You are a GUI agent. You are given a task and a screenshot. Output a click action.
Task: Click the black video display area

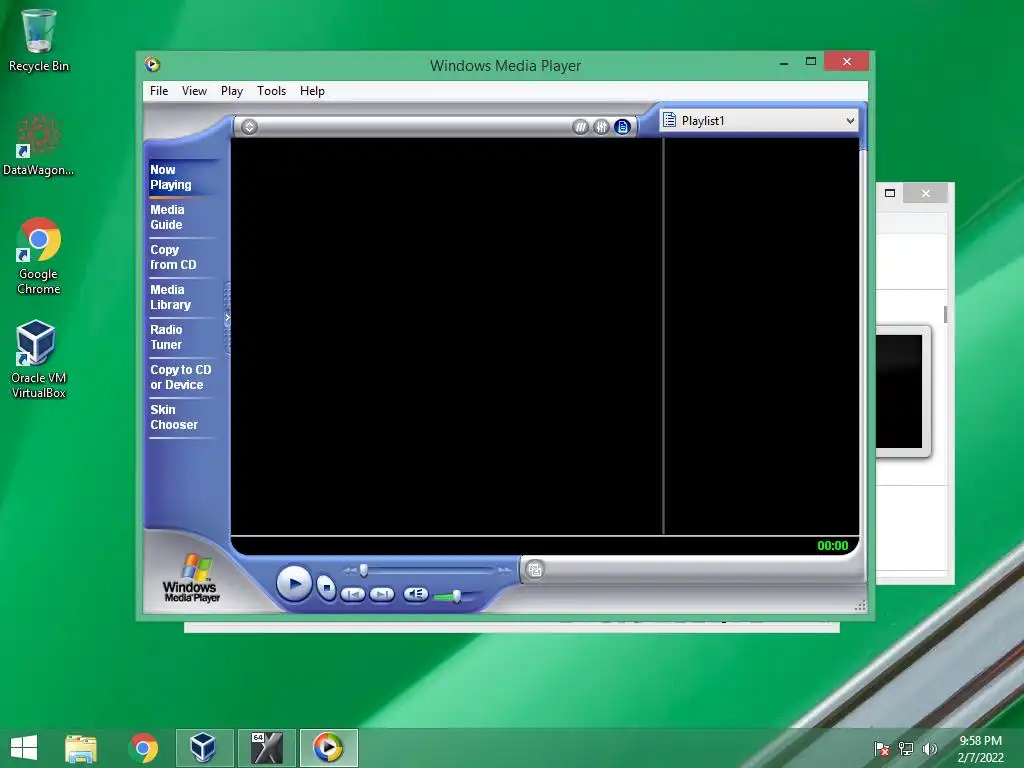pyautogui.click(x=447, y=336)
